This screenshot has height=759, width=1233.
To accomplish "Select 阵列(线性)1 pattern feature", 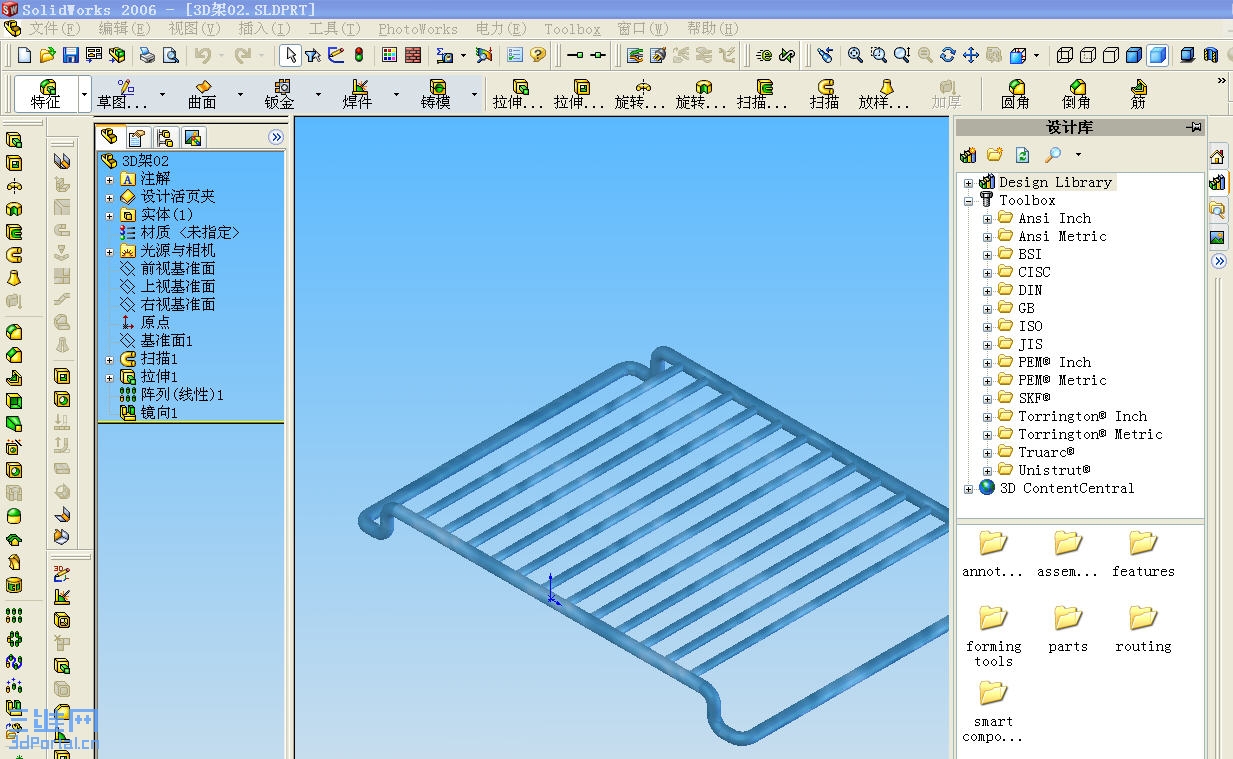I will (x=171, y=394).
